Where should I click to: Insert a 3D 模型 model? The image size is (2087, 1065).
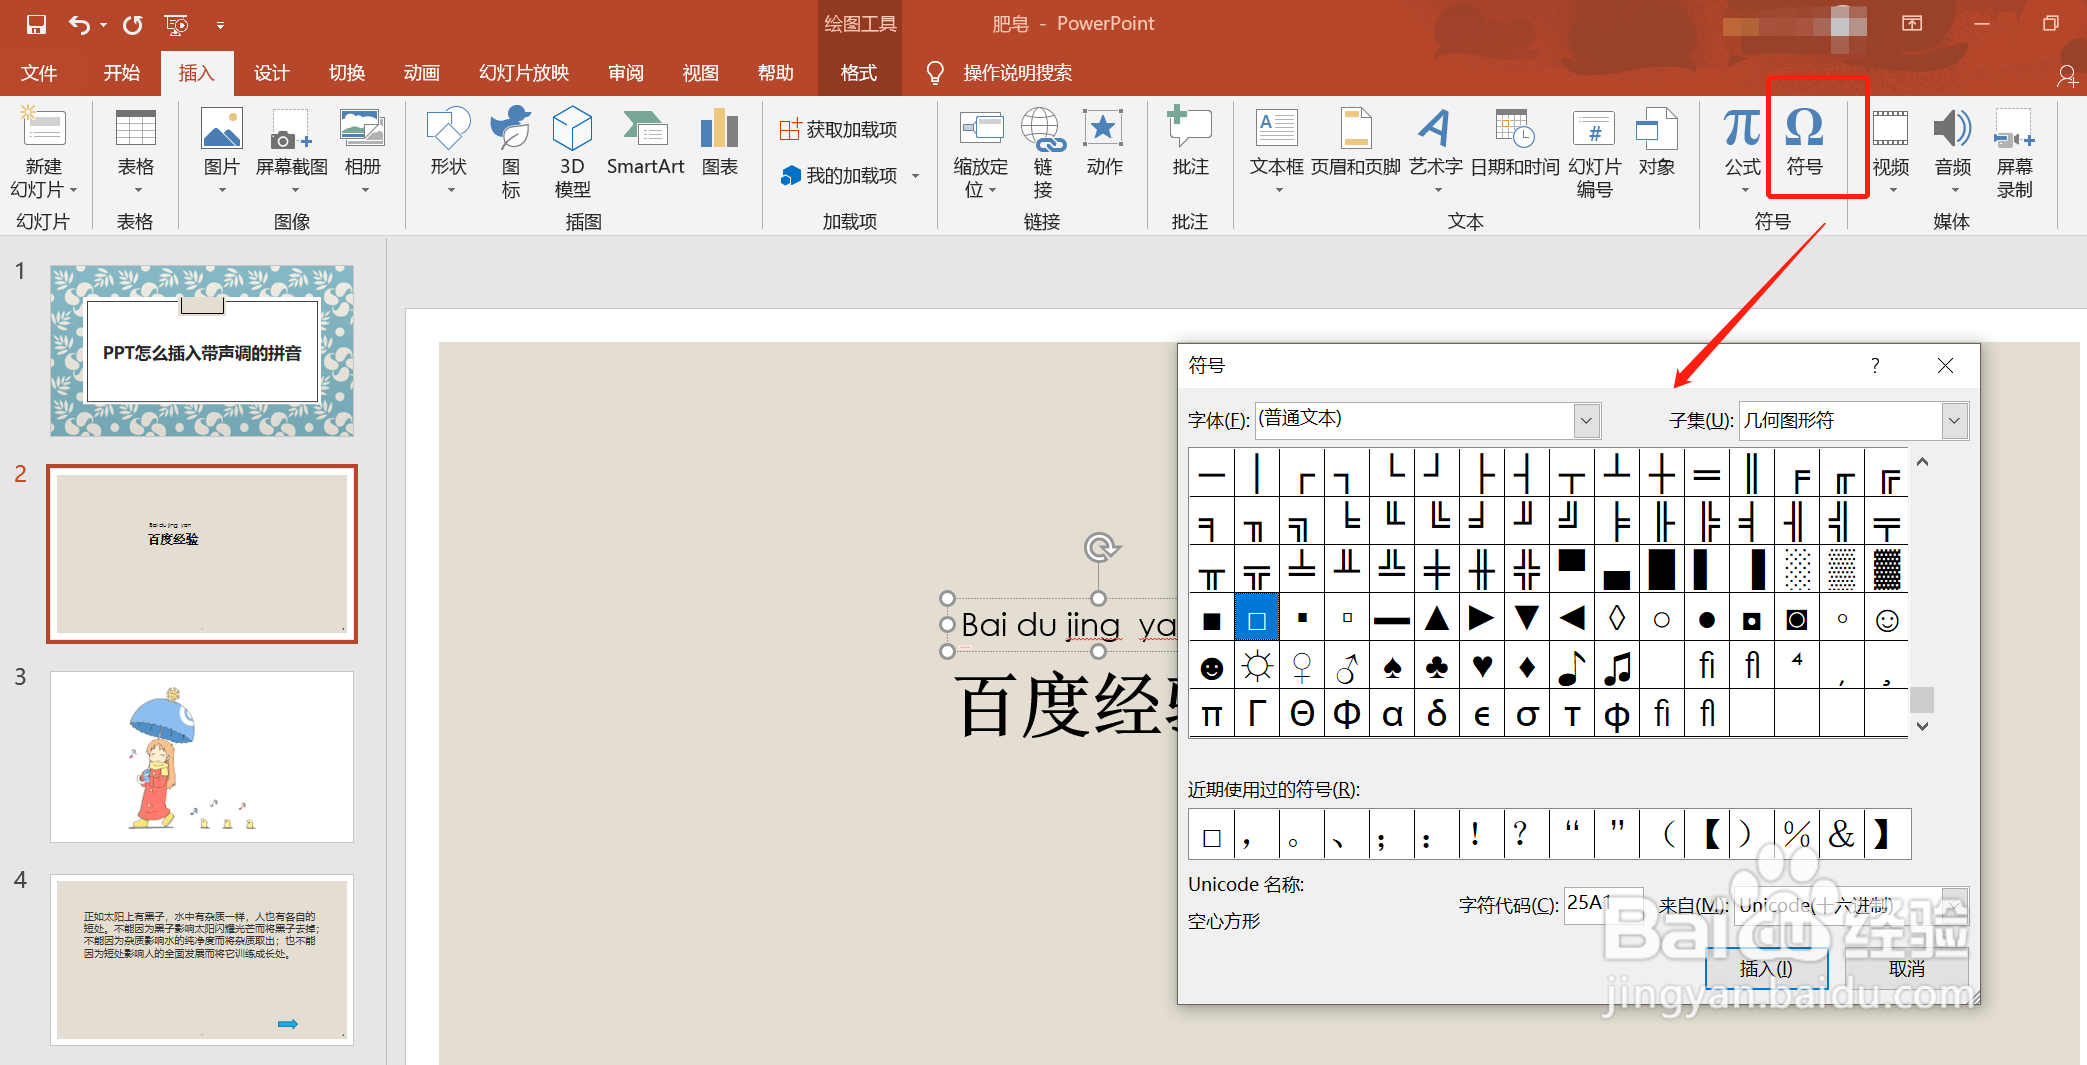click(572, 153)
